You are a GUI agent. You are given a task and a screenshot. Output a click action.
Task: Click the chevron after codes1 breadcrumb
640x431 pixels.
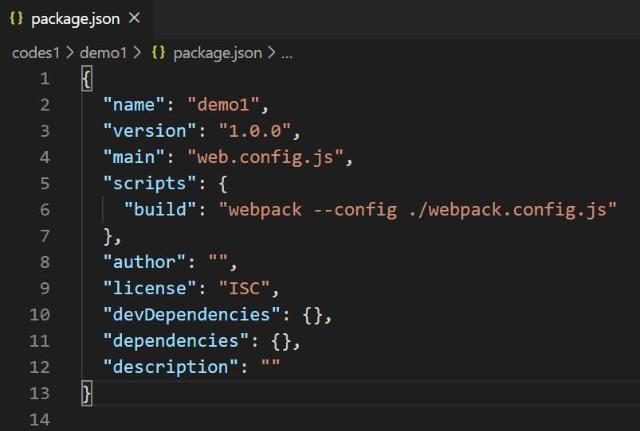pos(70,52)
